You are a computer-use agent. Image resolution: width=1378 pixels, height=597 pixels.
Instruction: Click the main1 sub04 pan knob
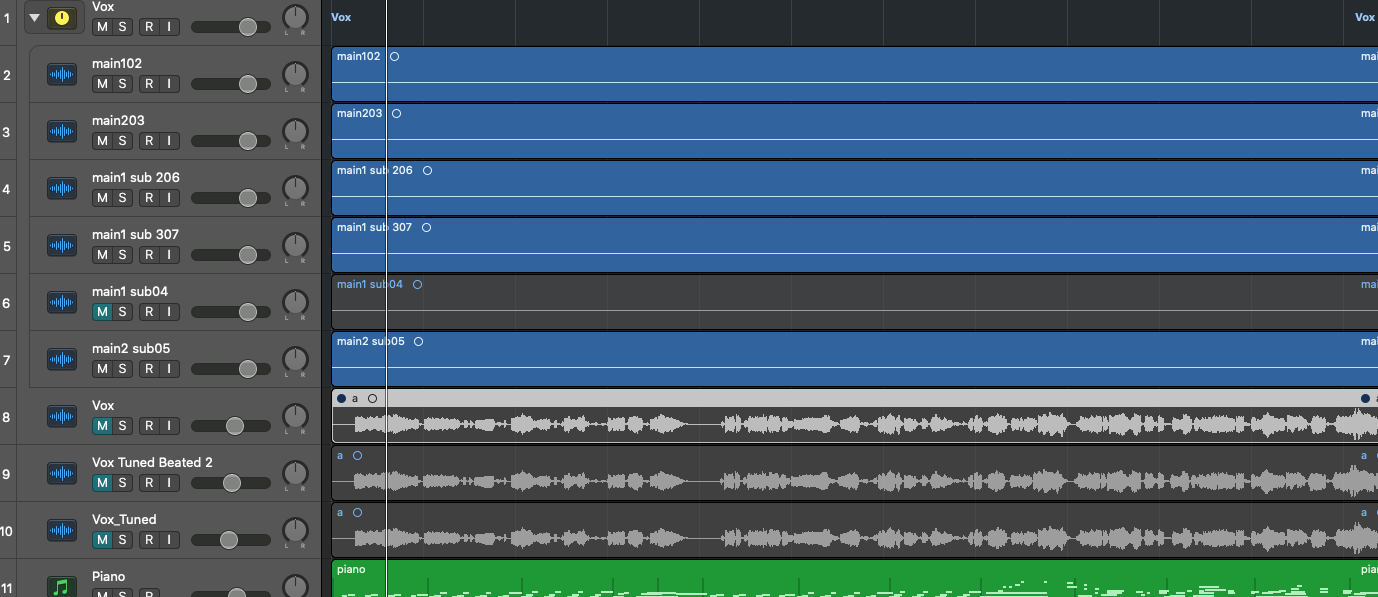coord(295,302)
